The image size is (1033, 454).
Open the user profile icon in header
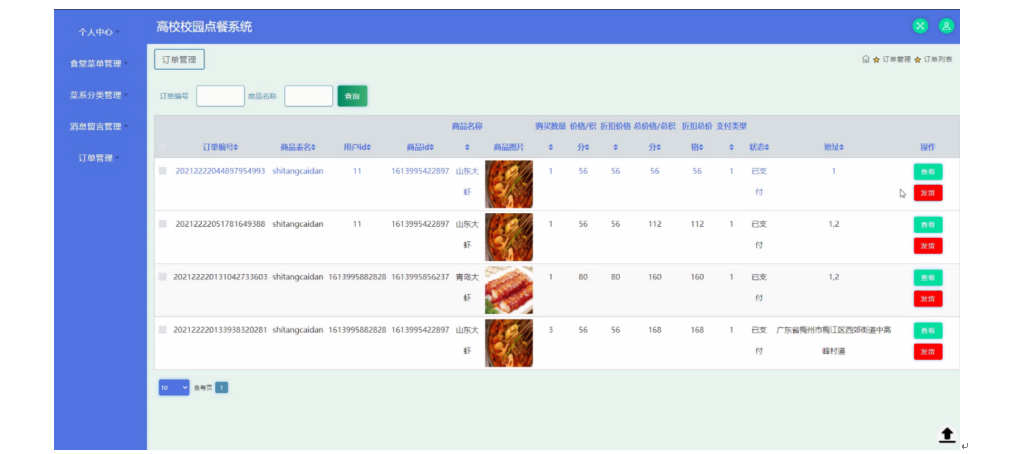click(946, 26)
